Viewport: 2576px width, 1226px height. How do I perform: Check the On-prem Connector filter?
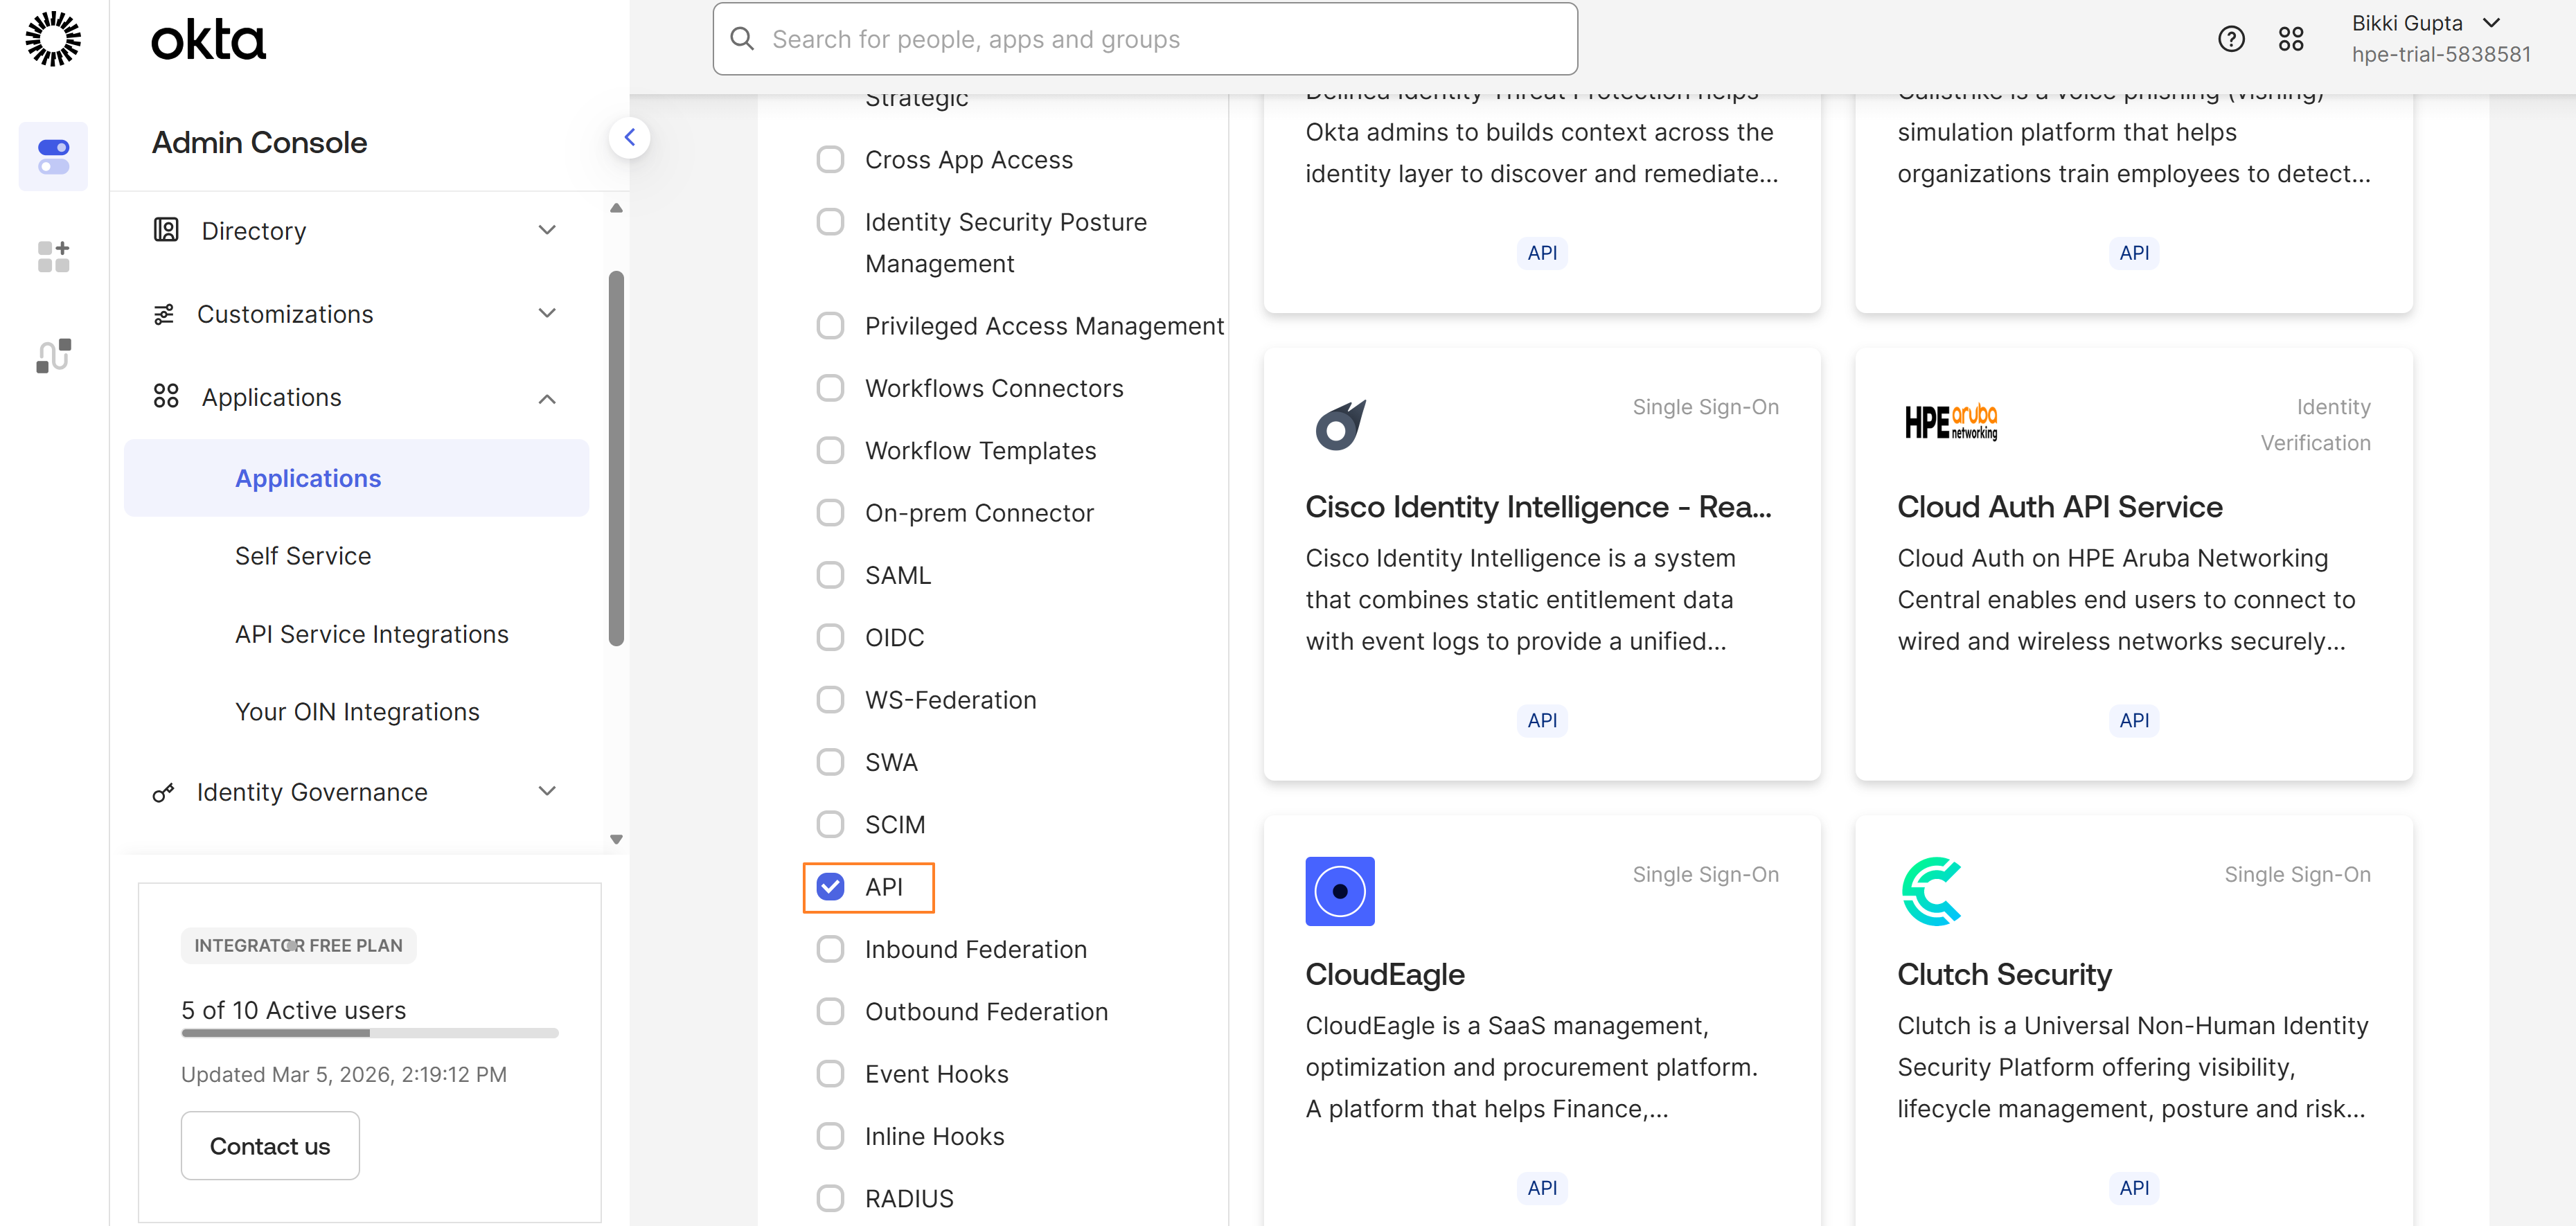click(x=830, y=513)
